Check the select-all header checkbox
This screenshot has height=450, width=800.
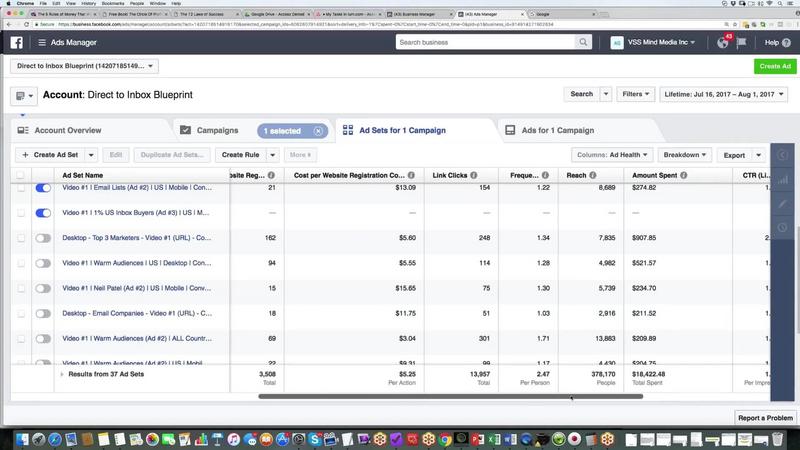pyautogui.click(x=20, y=175)
